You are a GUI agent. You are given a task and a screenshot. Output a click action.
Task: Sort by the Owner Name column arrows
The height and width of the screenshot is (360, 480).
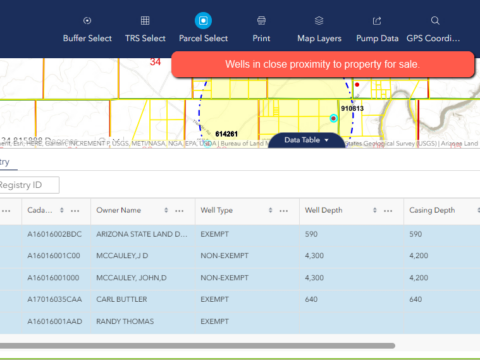click(x=166, y=210)
